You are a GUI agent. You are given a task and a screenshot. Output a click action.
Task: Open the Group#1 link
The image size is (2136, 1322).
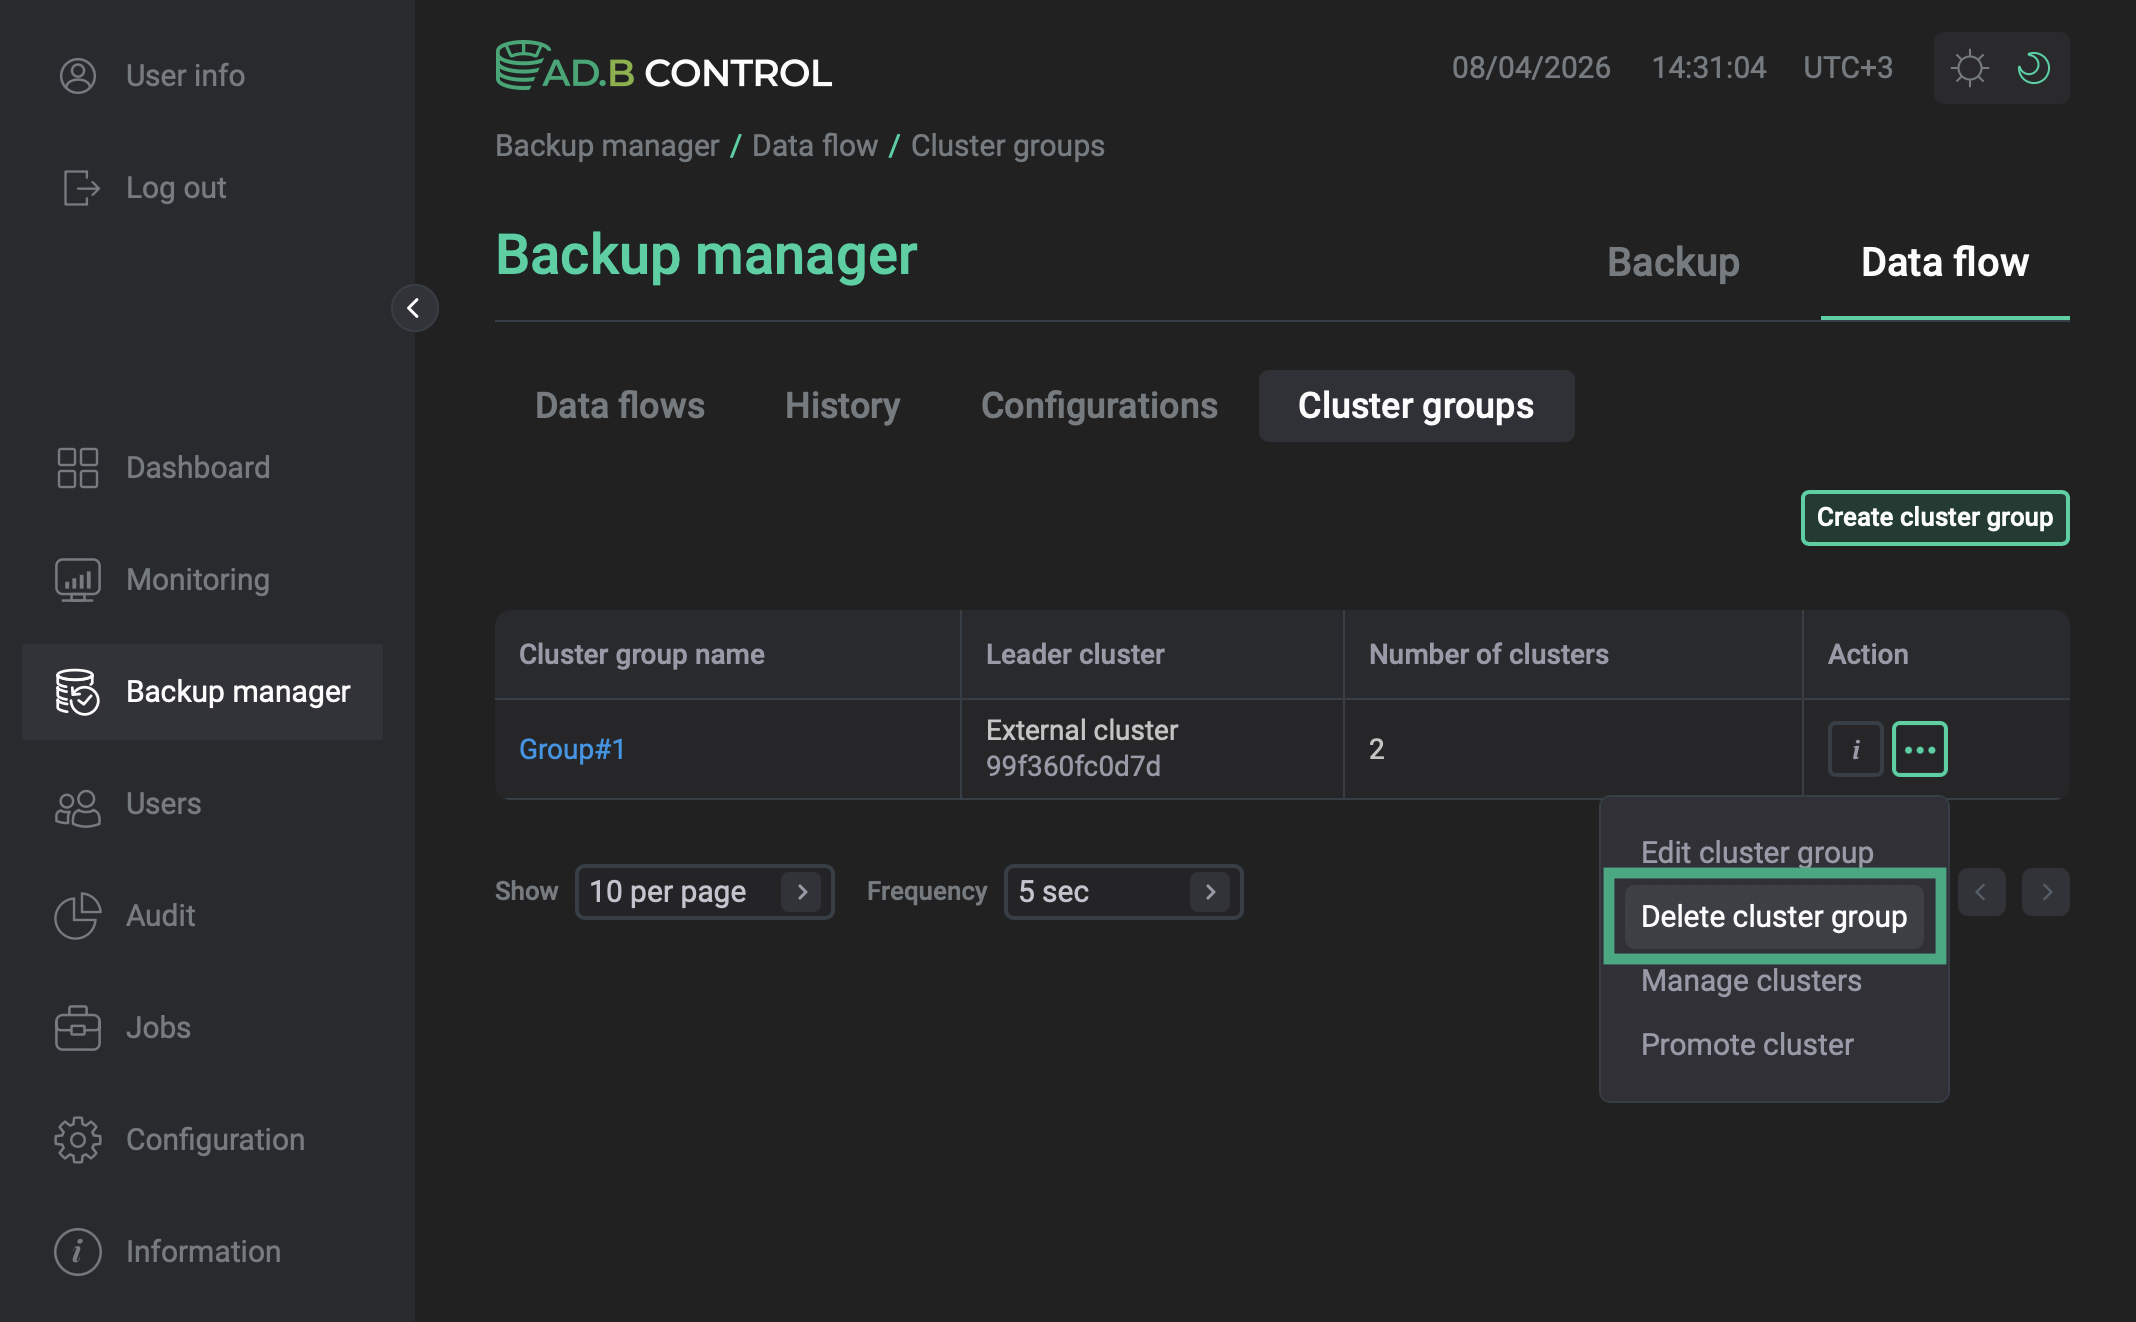[x=572, y=750]
